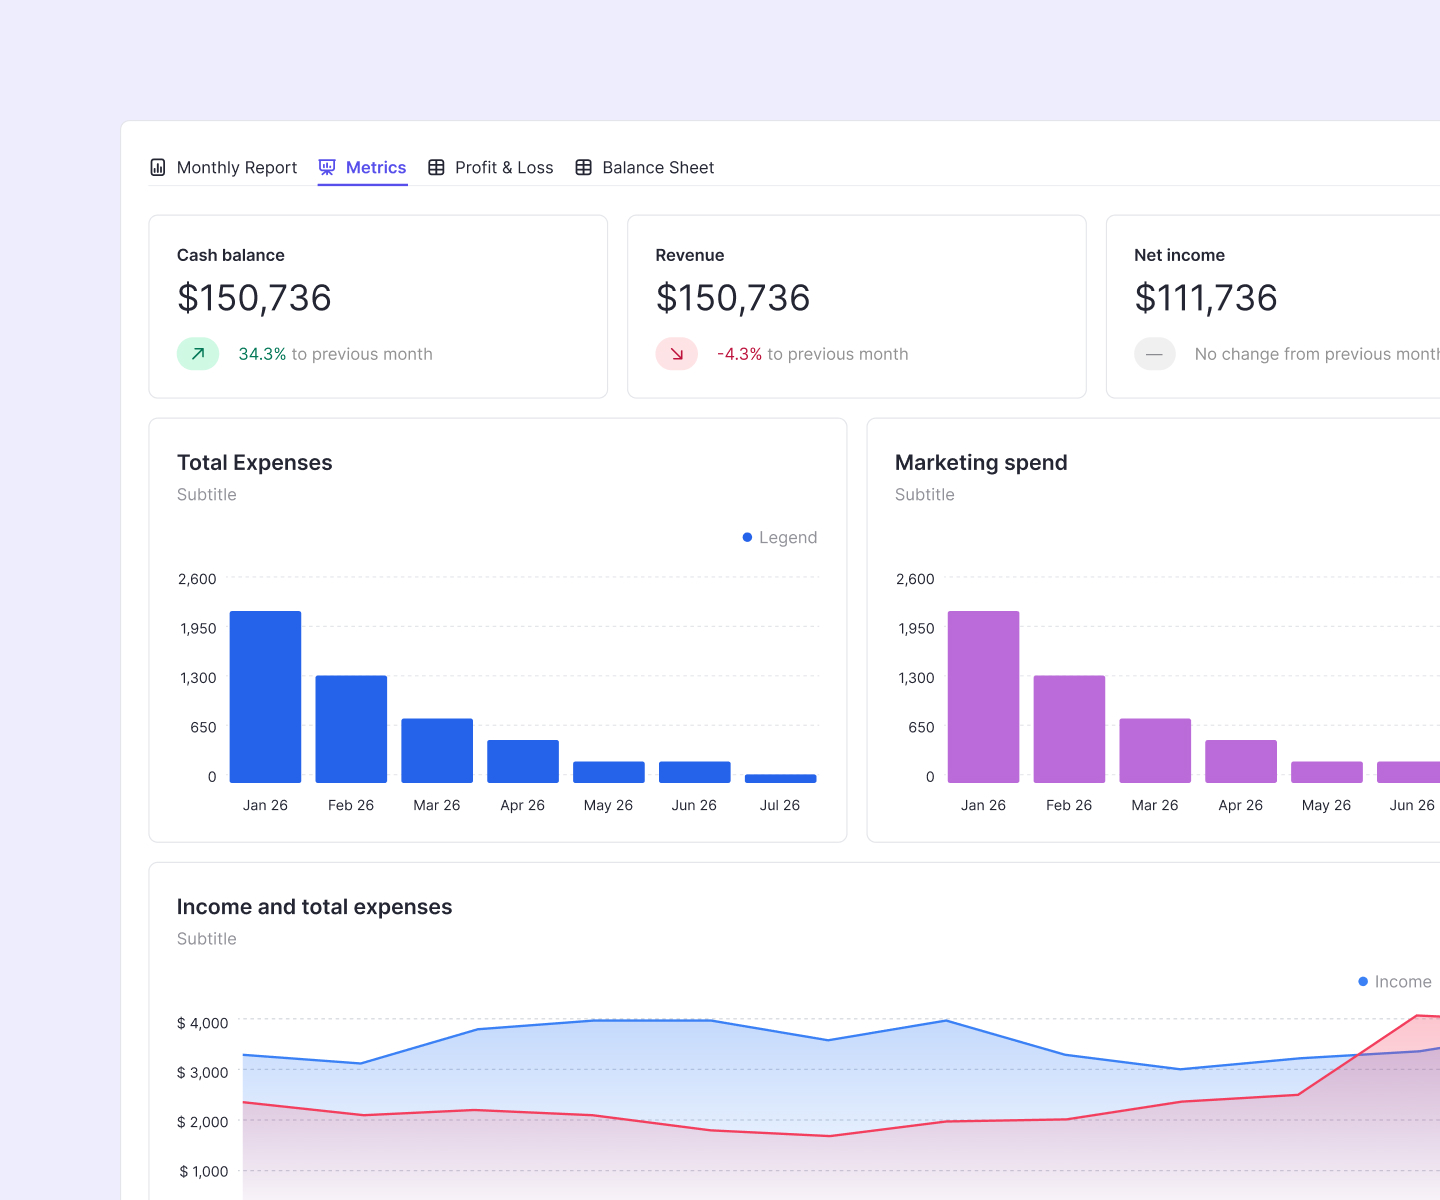Image resolution: width=1440 pixels, height=1200 pixels.
Task: Click the gray no-change dash badge
Action: tap(1155, 354)
